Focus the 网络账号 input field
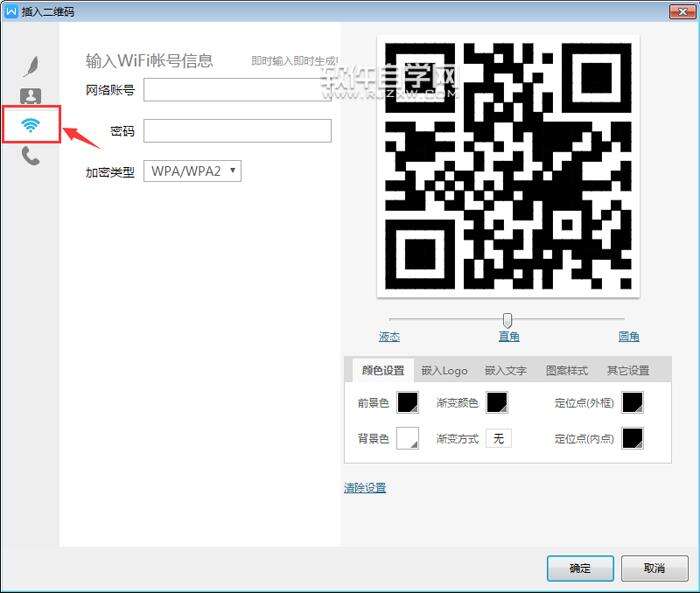 coord(237,90)
